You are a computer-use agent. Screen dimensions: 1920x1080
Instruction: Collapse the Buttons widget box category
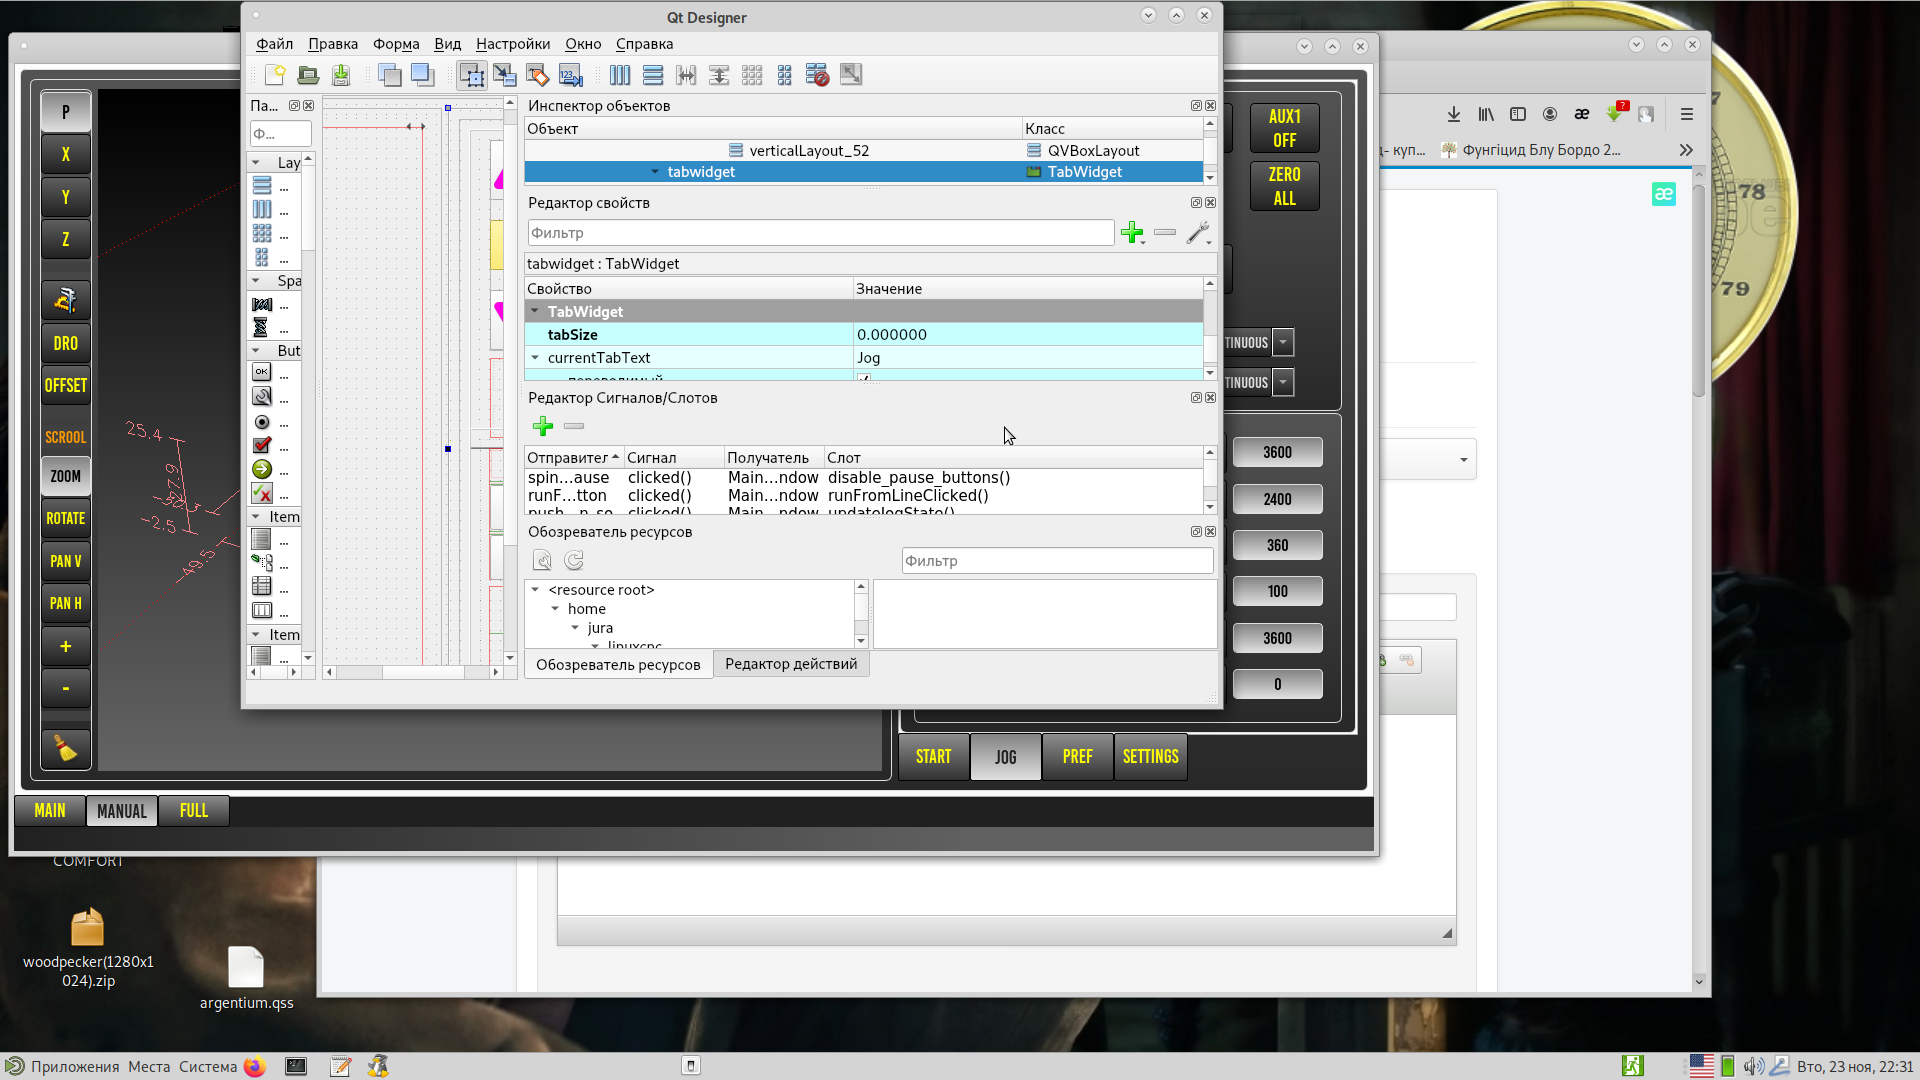click(x=256, y=351)
